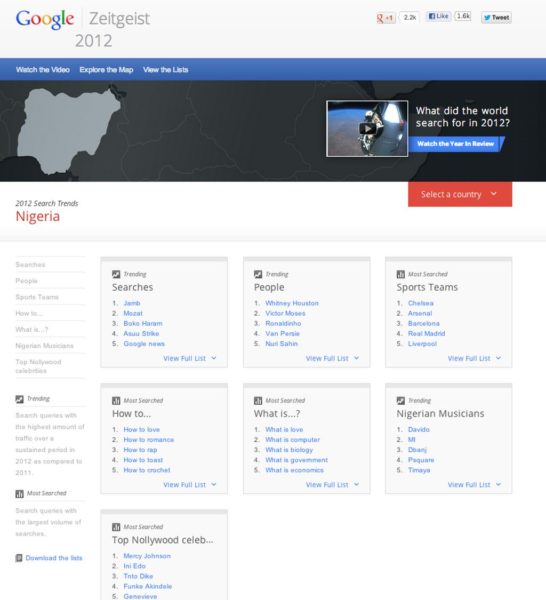Open the Asuu Strike search link
Image resolution: width=546 pixels, height=600 pixels.
141,334
